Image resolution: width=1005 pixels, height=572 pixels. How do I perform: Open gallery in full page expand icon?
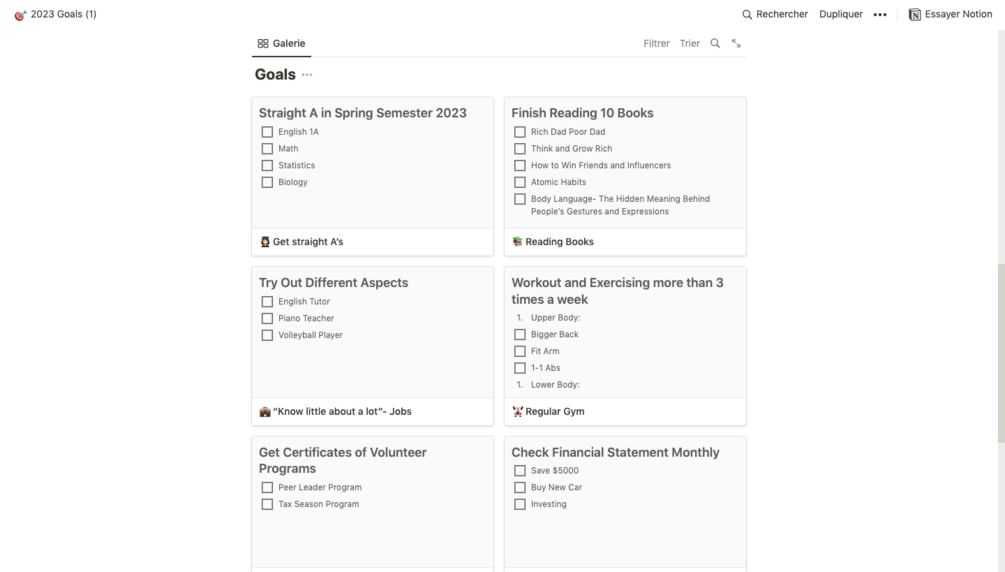click(736, 43)
